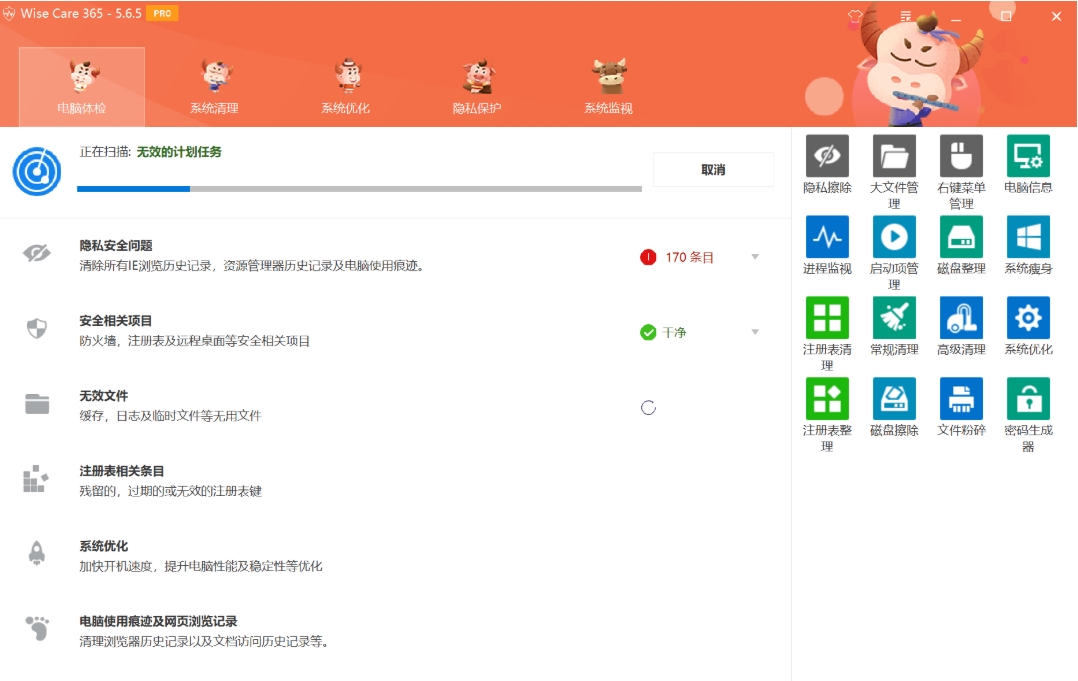This screenshot has height=681, width=1078.
Task: Click the PRO badge in title bar
Action: tap(162, 13)
